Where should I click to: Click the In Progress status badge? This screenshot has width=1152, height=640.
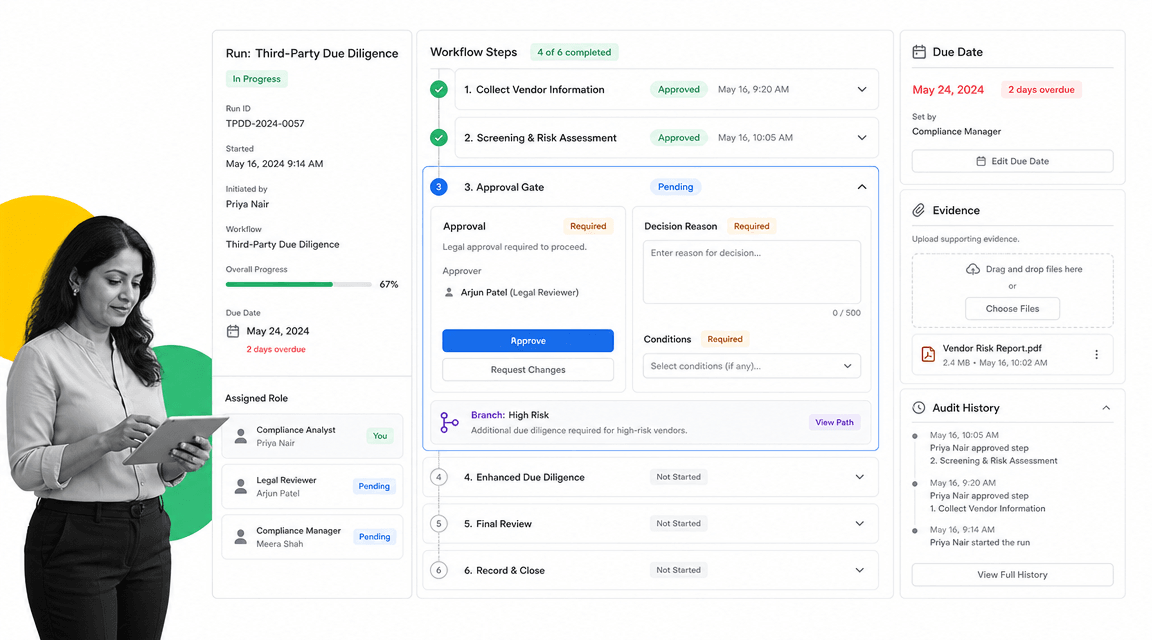click(x=256, y=79)
